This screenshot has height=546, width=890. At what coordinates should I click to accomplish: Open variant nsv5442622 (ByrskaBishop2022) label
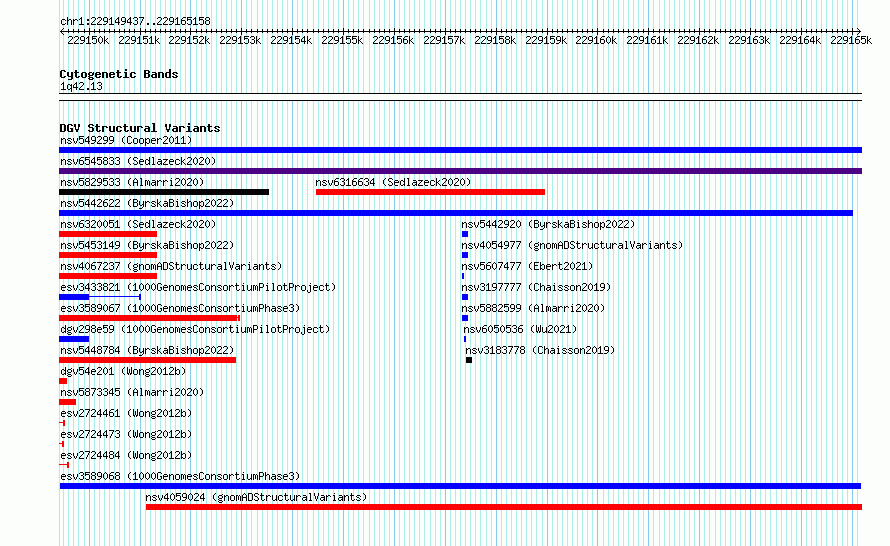pos(147,203)
